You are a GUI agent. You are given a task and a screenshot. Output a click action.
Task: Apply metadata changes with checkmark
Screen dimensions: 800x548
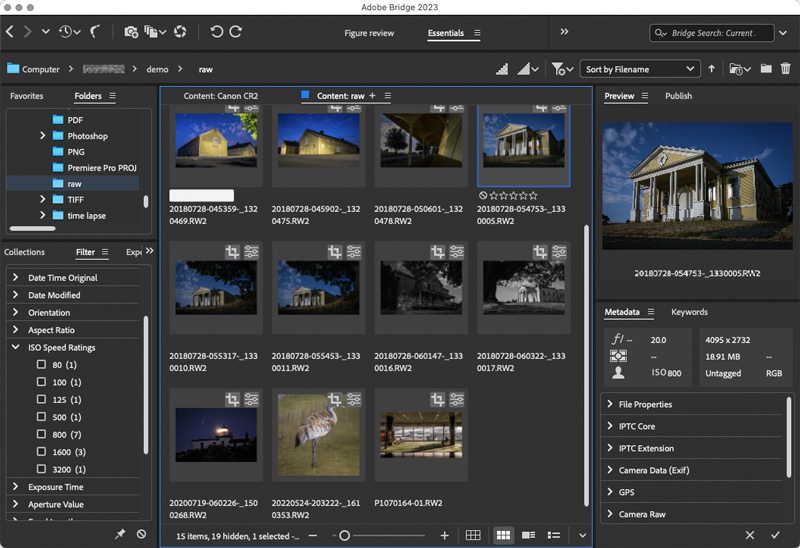click(776, 535)
